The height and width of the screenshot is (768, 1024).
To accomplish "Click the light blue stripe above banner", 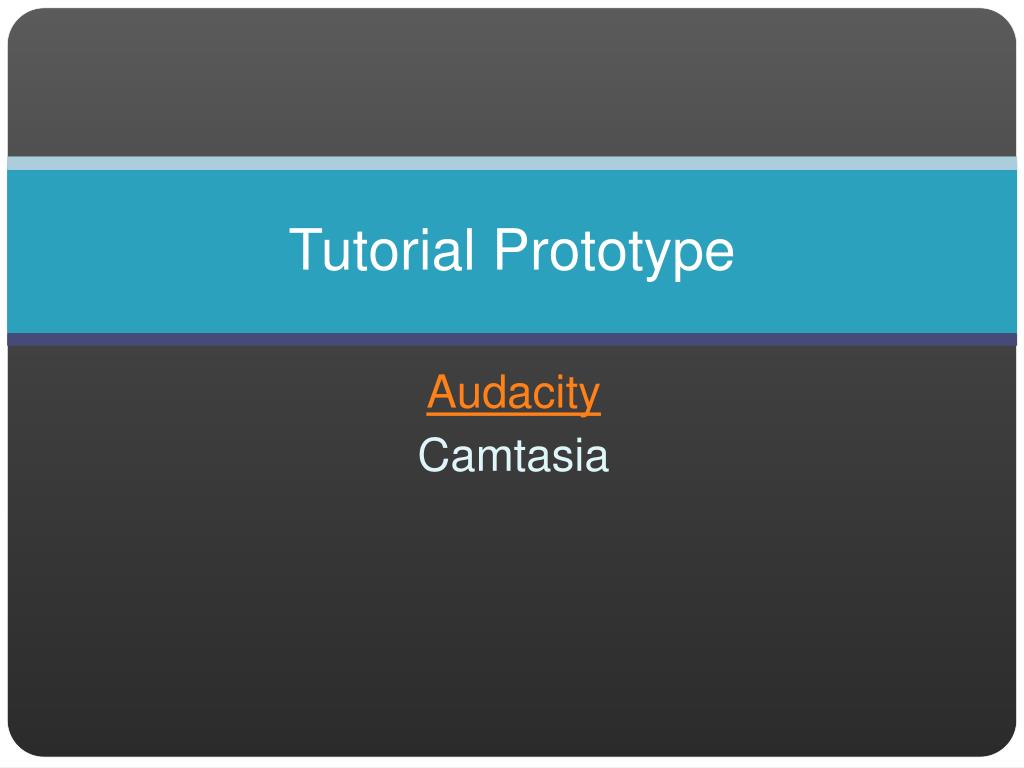I will (x=512, y=163).
